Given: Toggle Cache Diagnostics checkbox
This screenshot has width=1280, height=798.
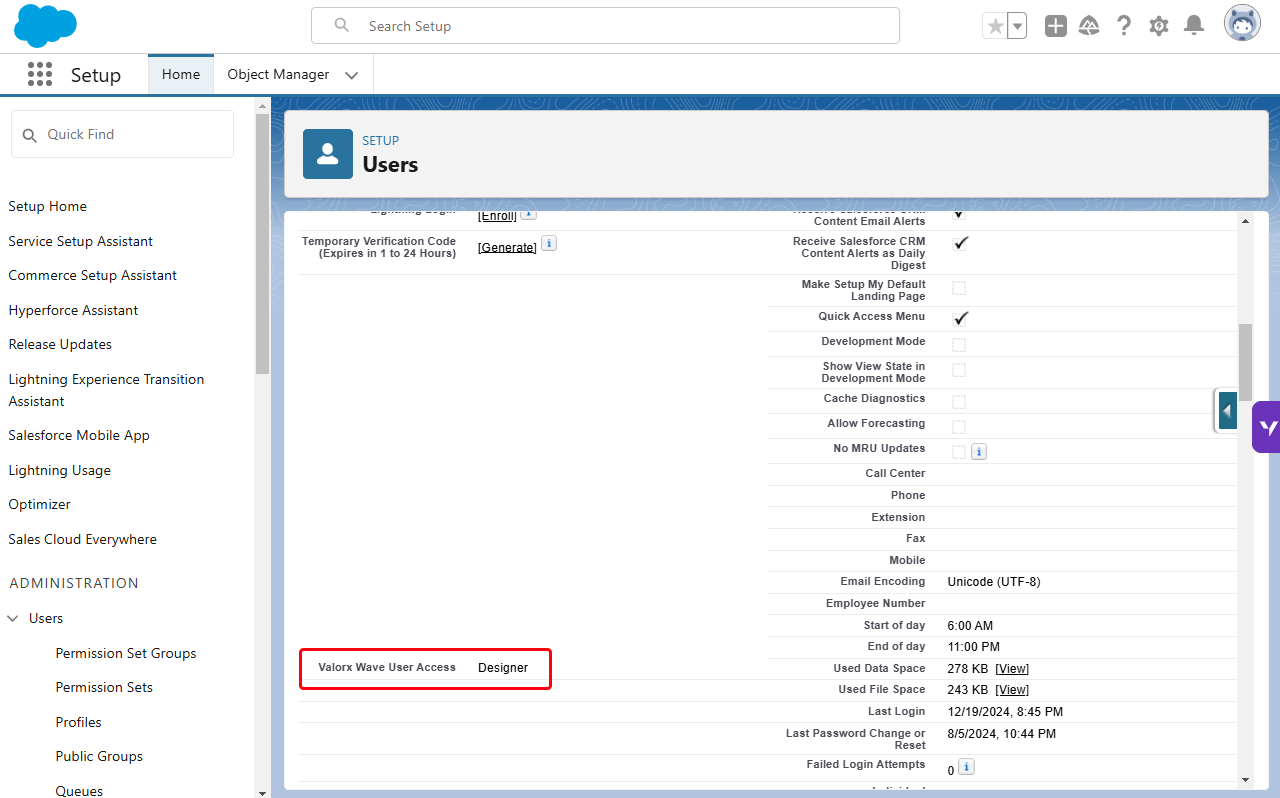Looking at the screenshot, I should click(959, 401).
